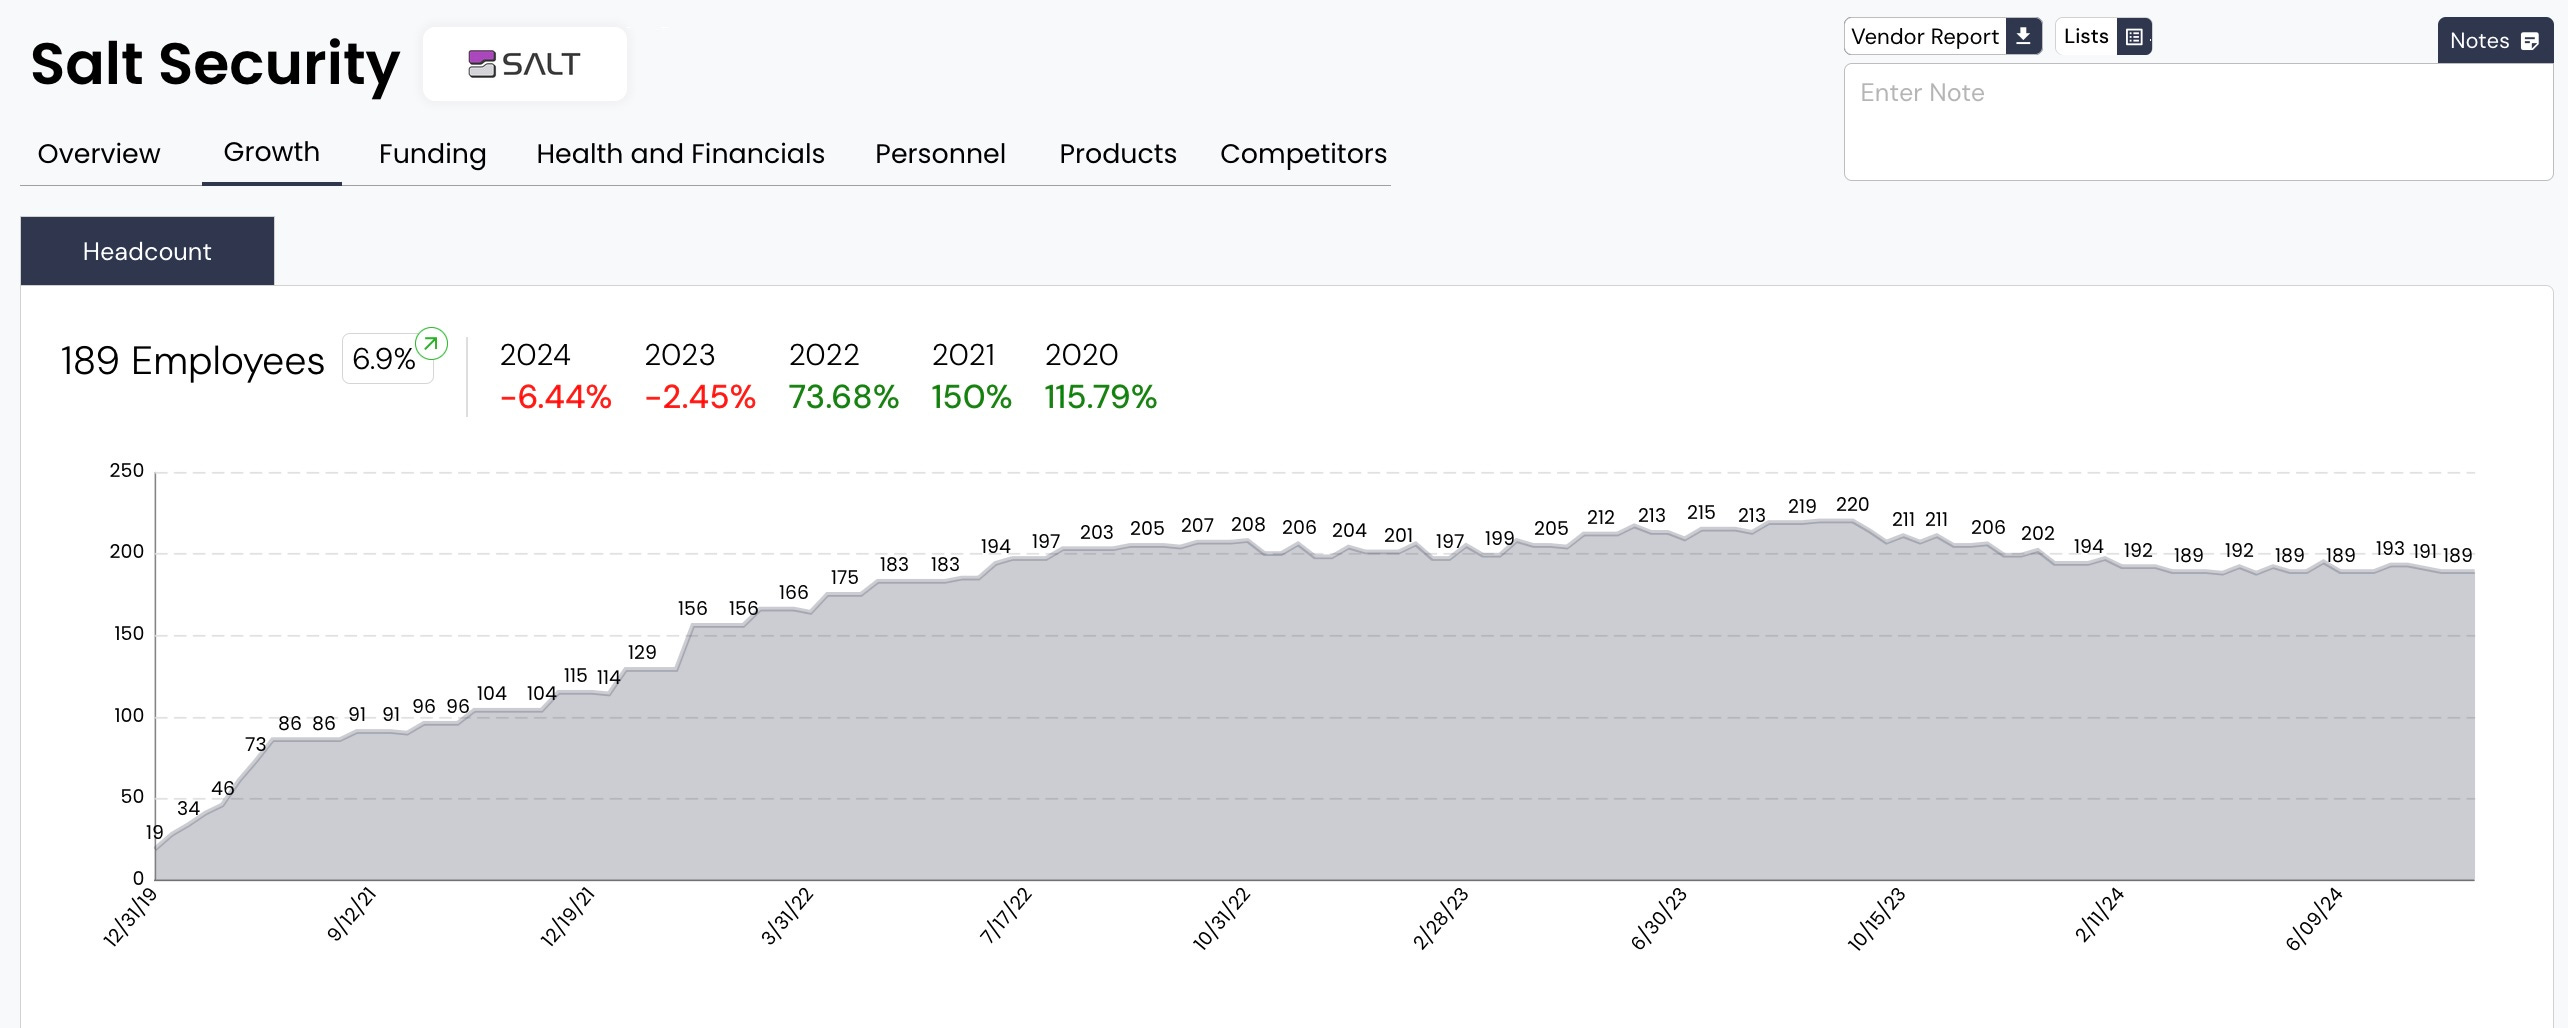Viewport: 2568px width, 1028px height.
Task: Download the Vendor Report via download icon
Action: click(x=2023, y=36)
